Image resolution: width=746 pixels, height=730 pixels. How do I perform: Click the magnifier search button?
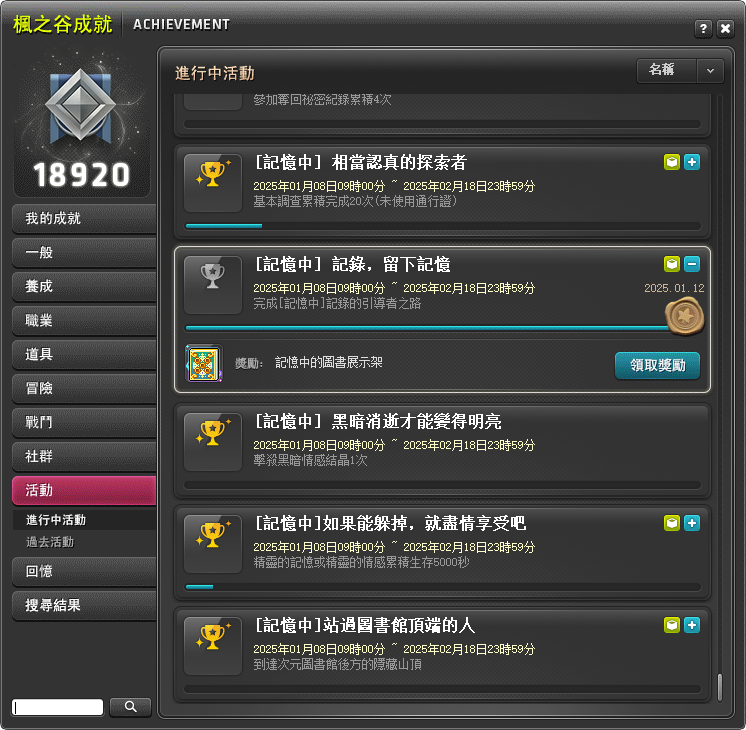(x=130, y=707)
